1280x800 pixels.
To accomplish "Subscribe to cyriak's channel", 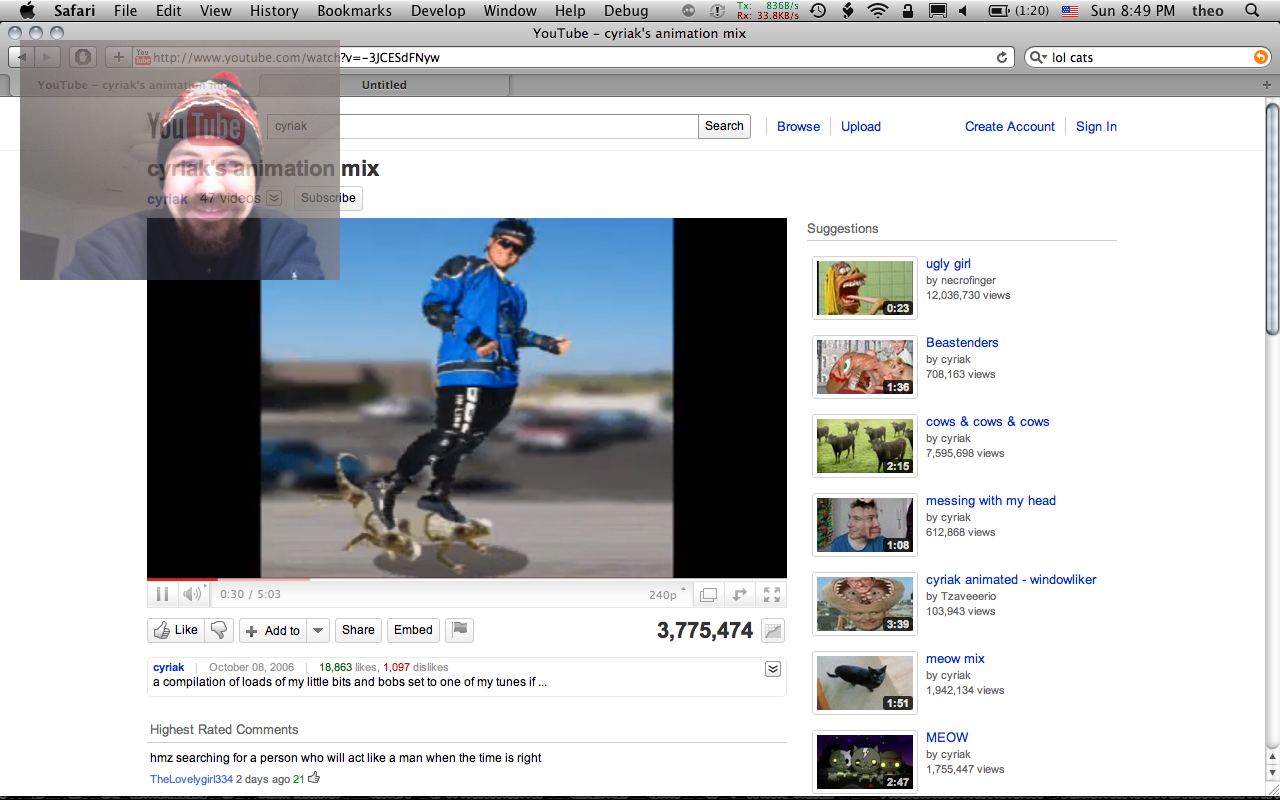I will [328, 198].
